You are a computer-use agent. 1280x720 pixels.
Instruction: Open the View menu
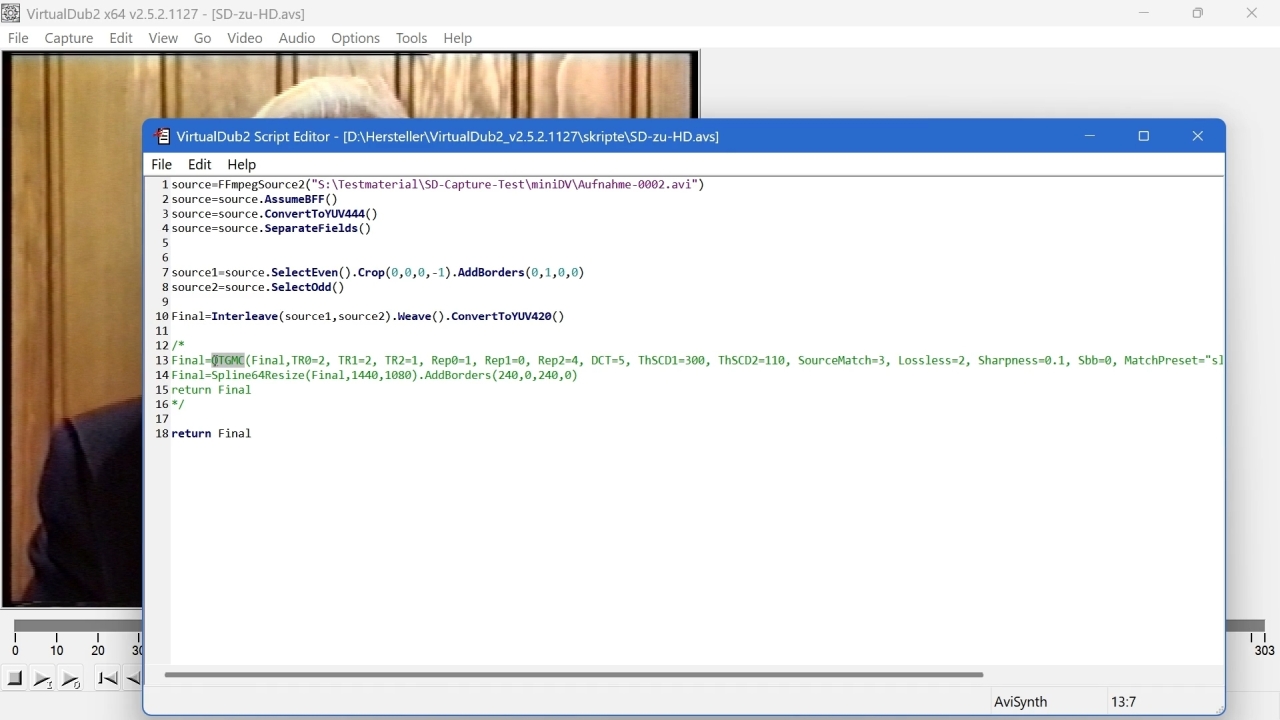[163, 38]
